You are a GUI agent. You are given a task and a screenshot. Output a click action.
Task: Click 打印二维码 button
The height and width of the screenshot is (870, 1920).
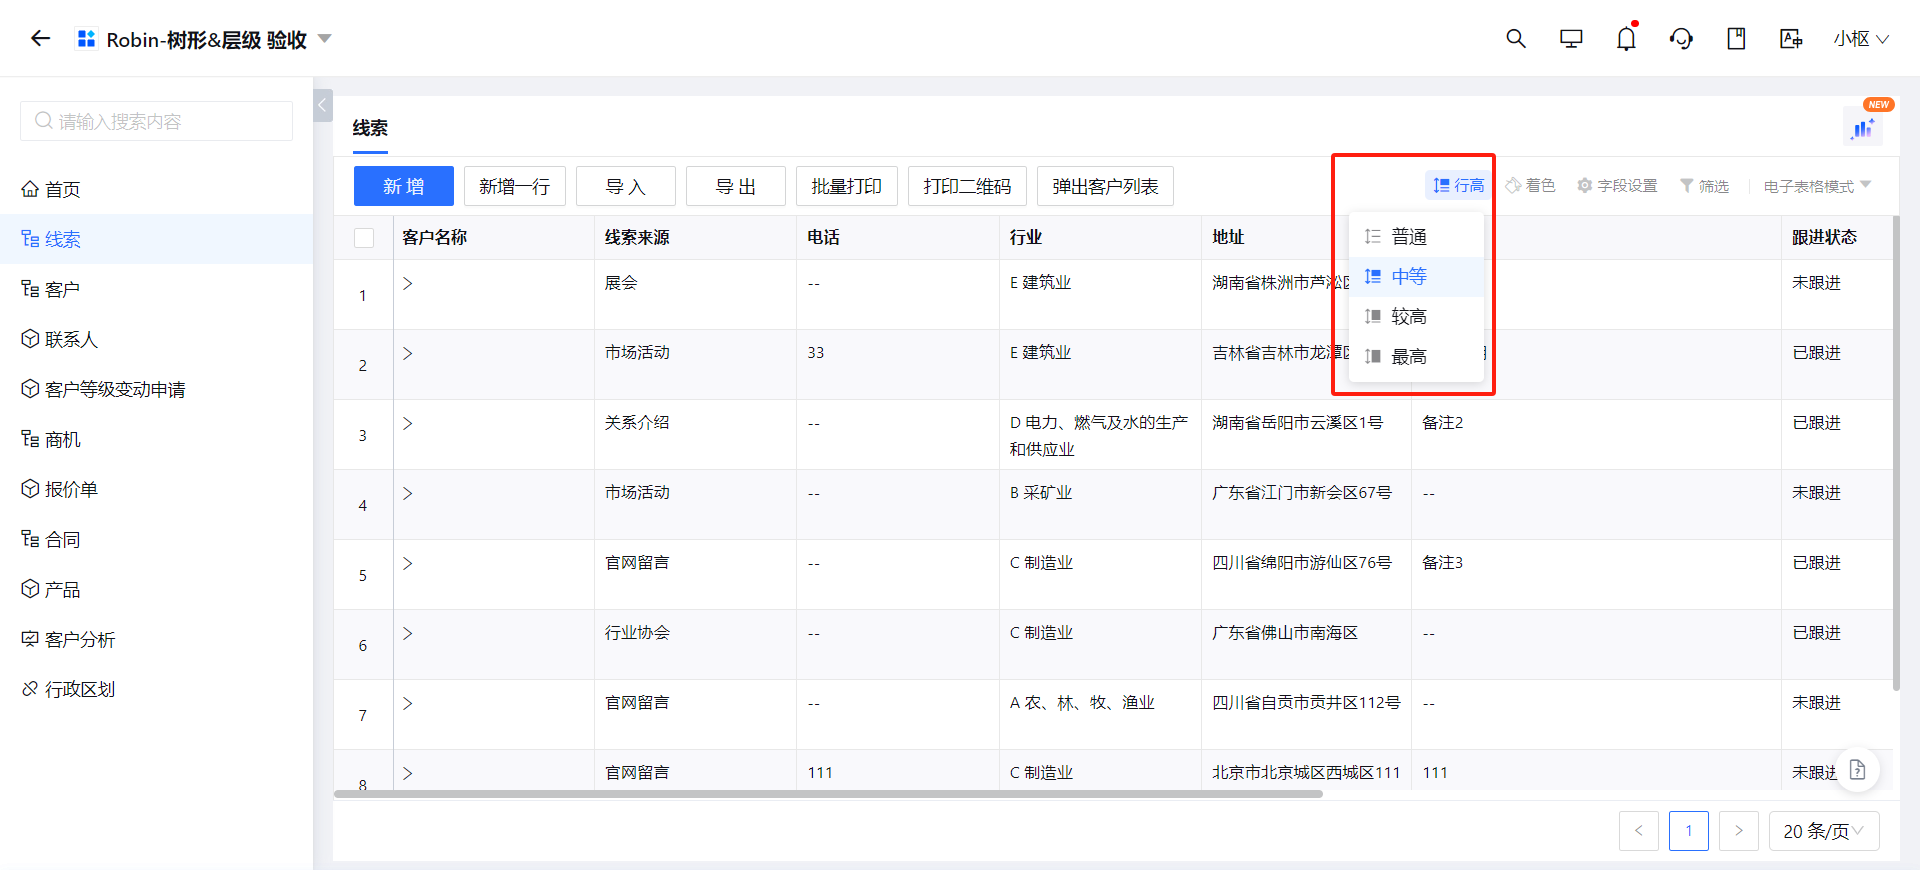(x=967, y=186)
